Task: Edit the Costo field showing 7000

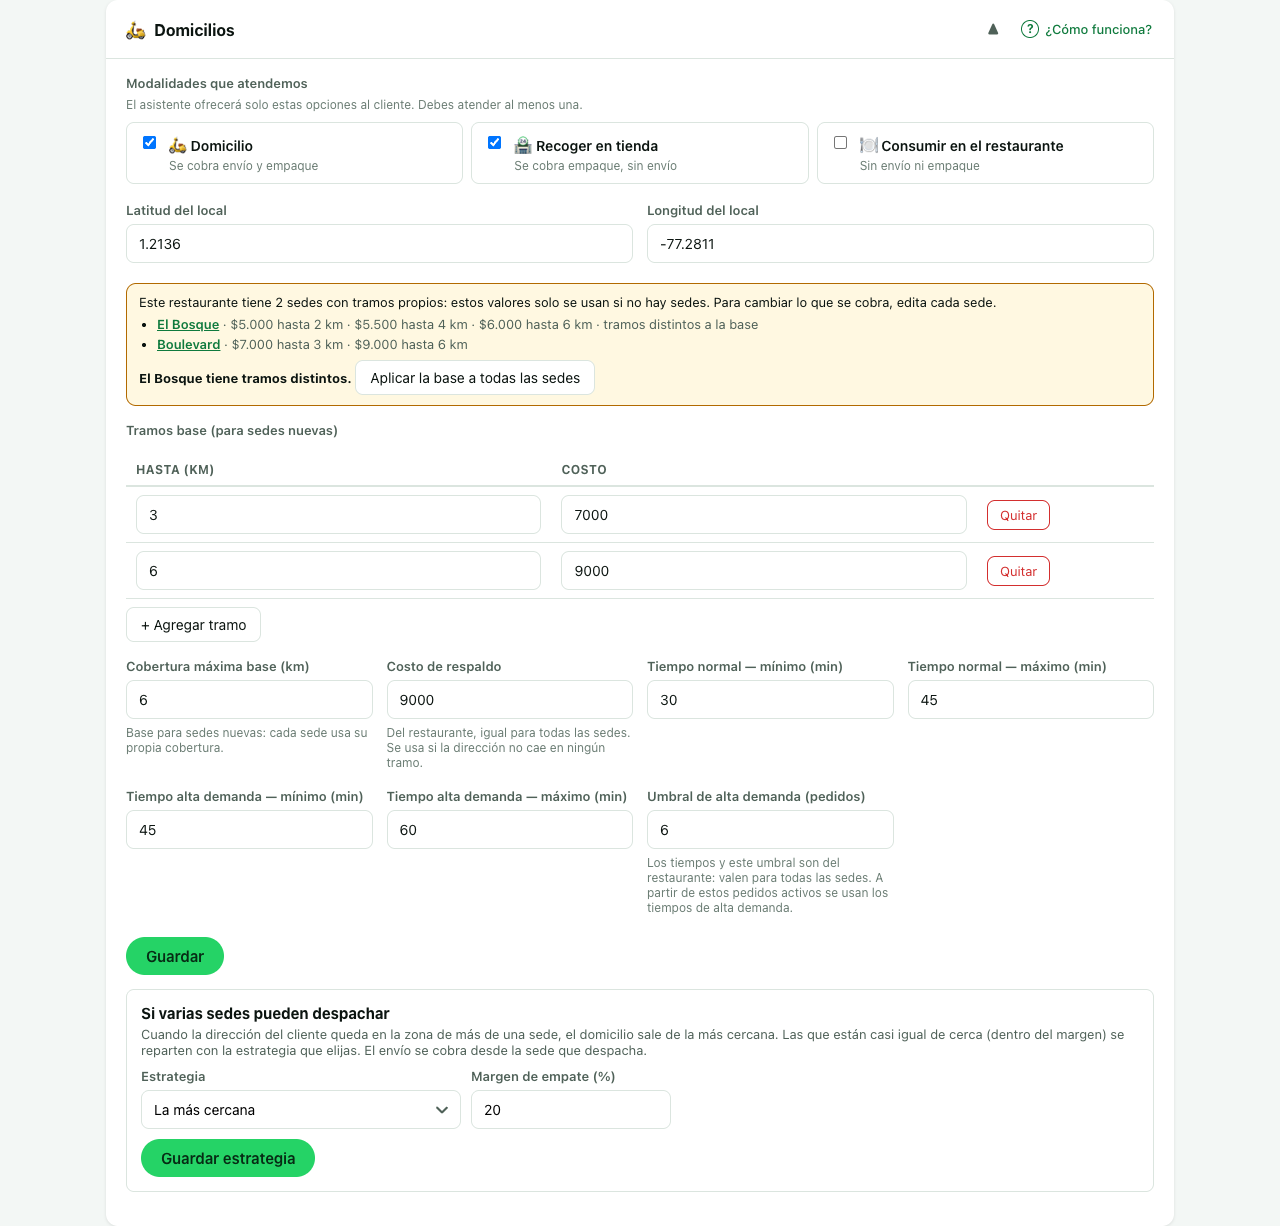Action: (x=764, y=515)
